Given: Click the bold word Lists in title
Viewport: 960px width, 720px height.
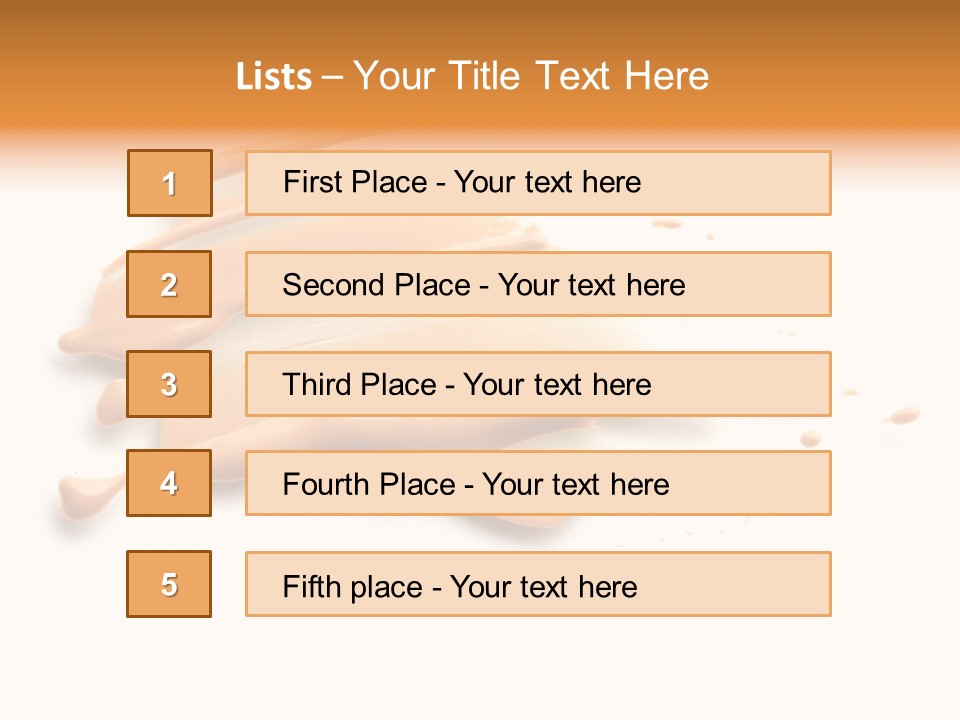Looking at the screenshot, I should tap(273, 77).
